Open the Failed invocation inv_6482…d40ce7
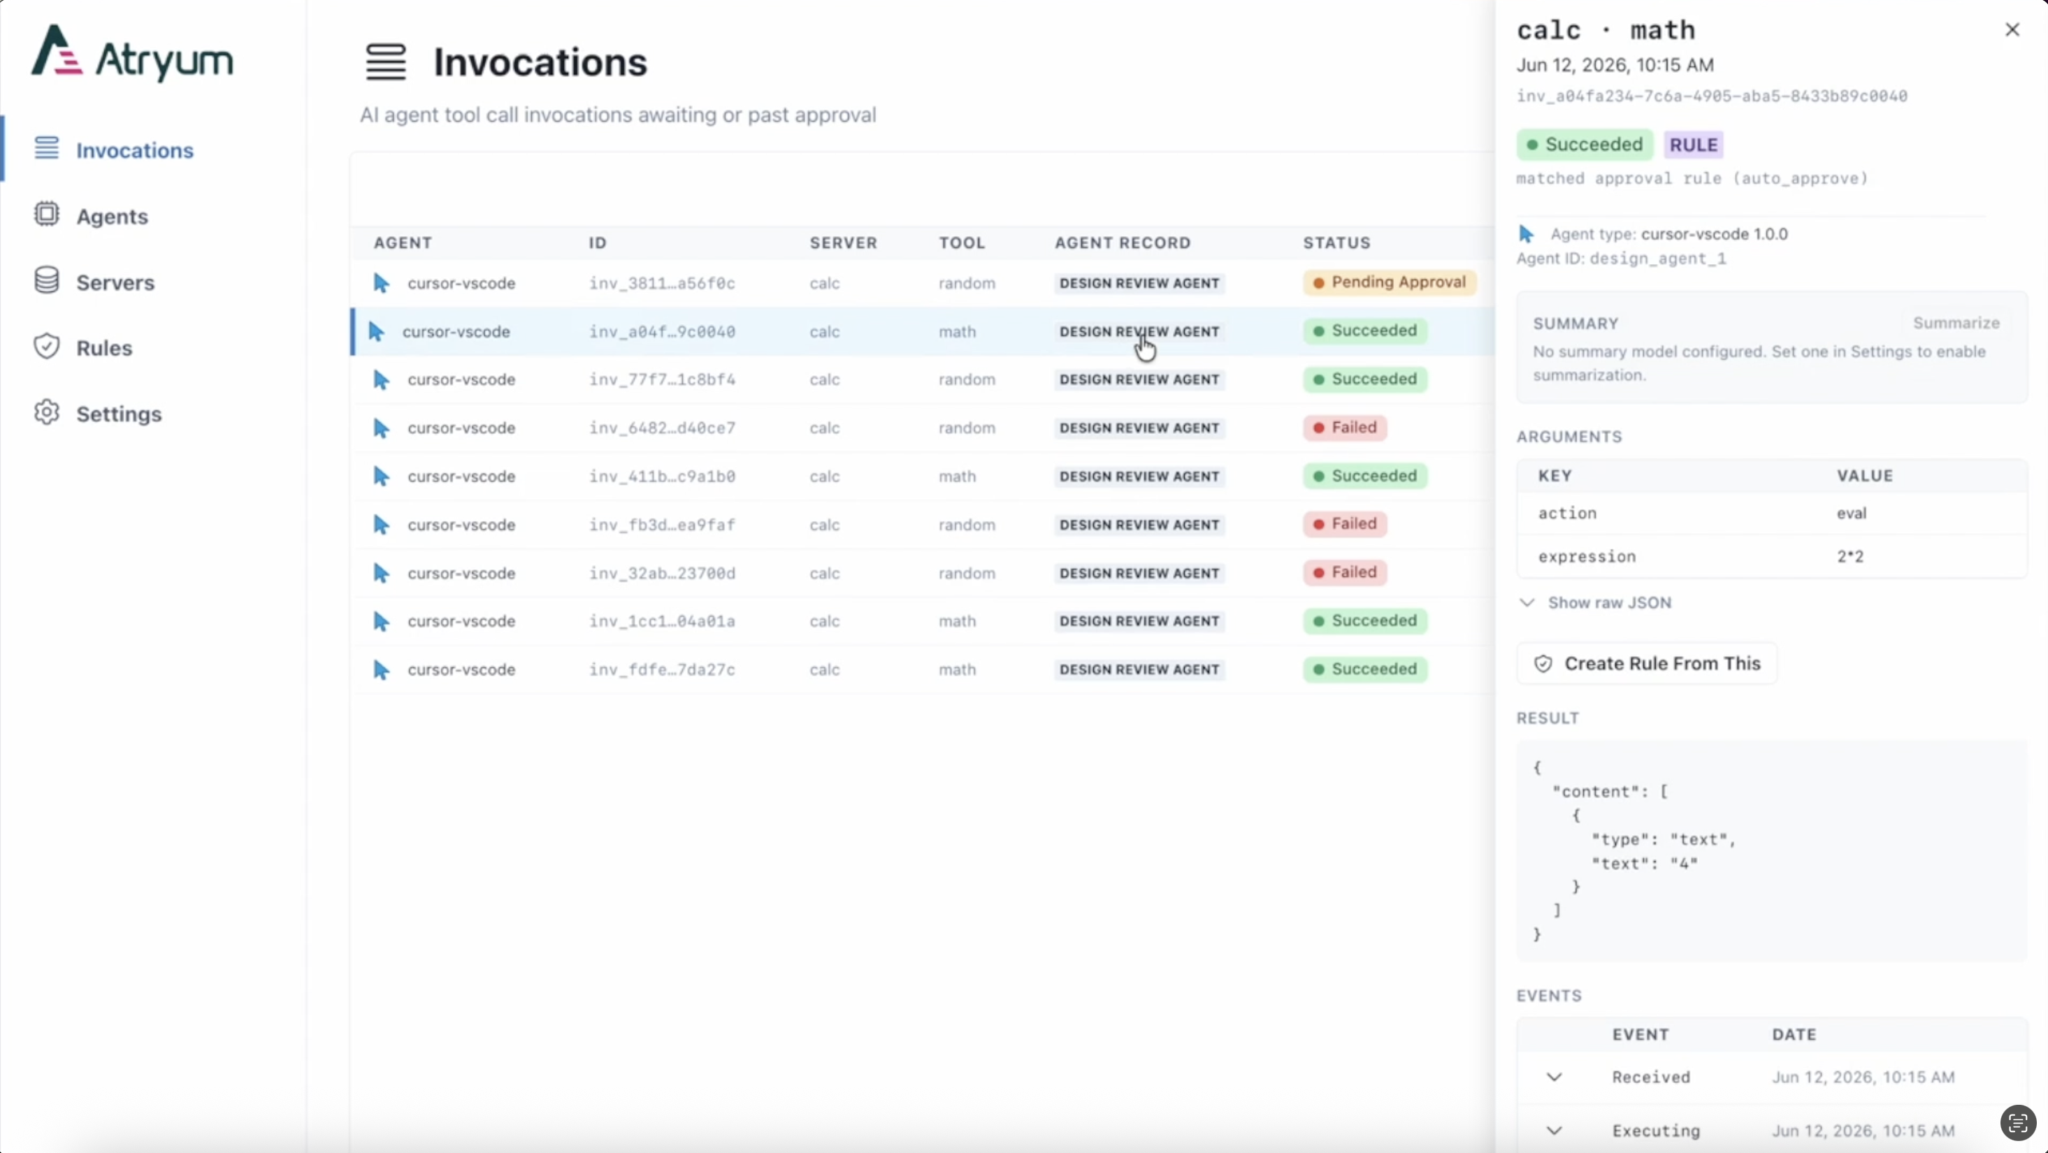This screenshot has height=1153, width=2048. point(922,428)
